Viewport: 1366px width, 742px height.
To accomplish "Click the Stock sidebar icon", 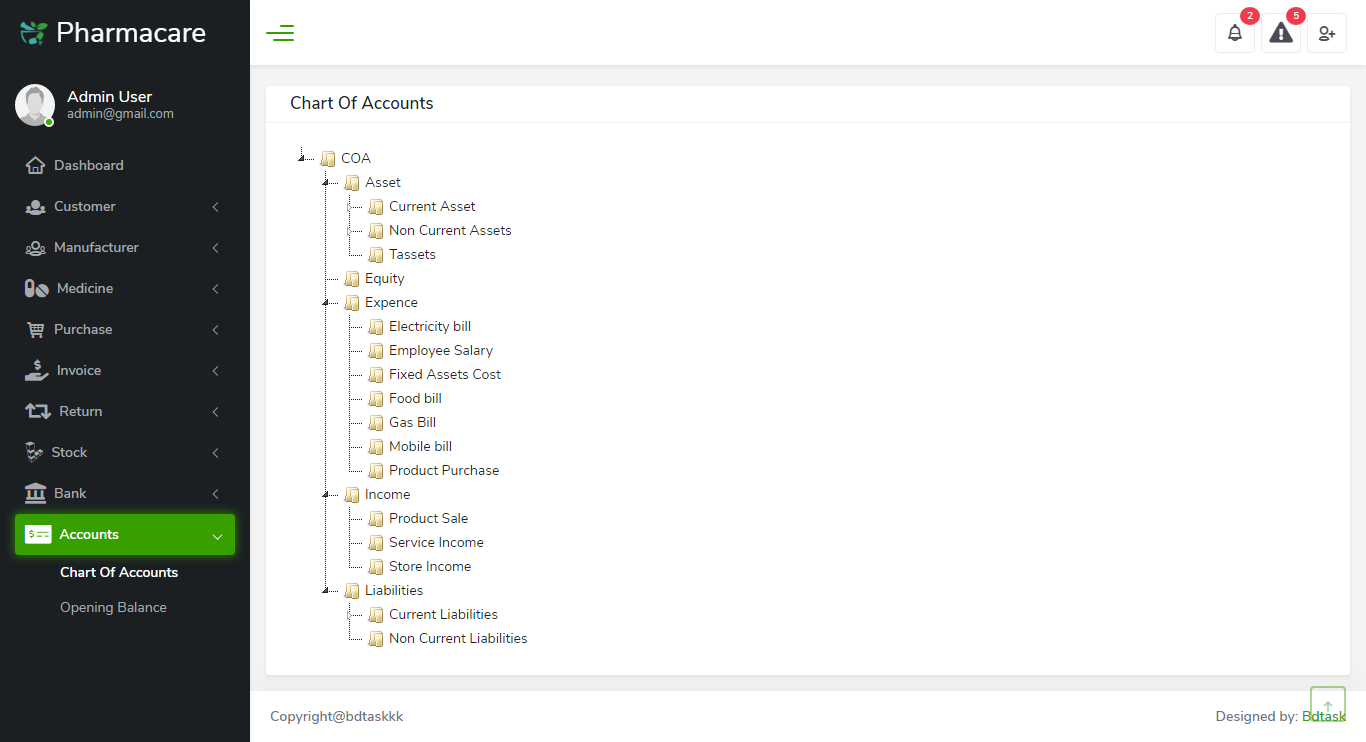I will [35, 452].
